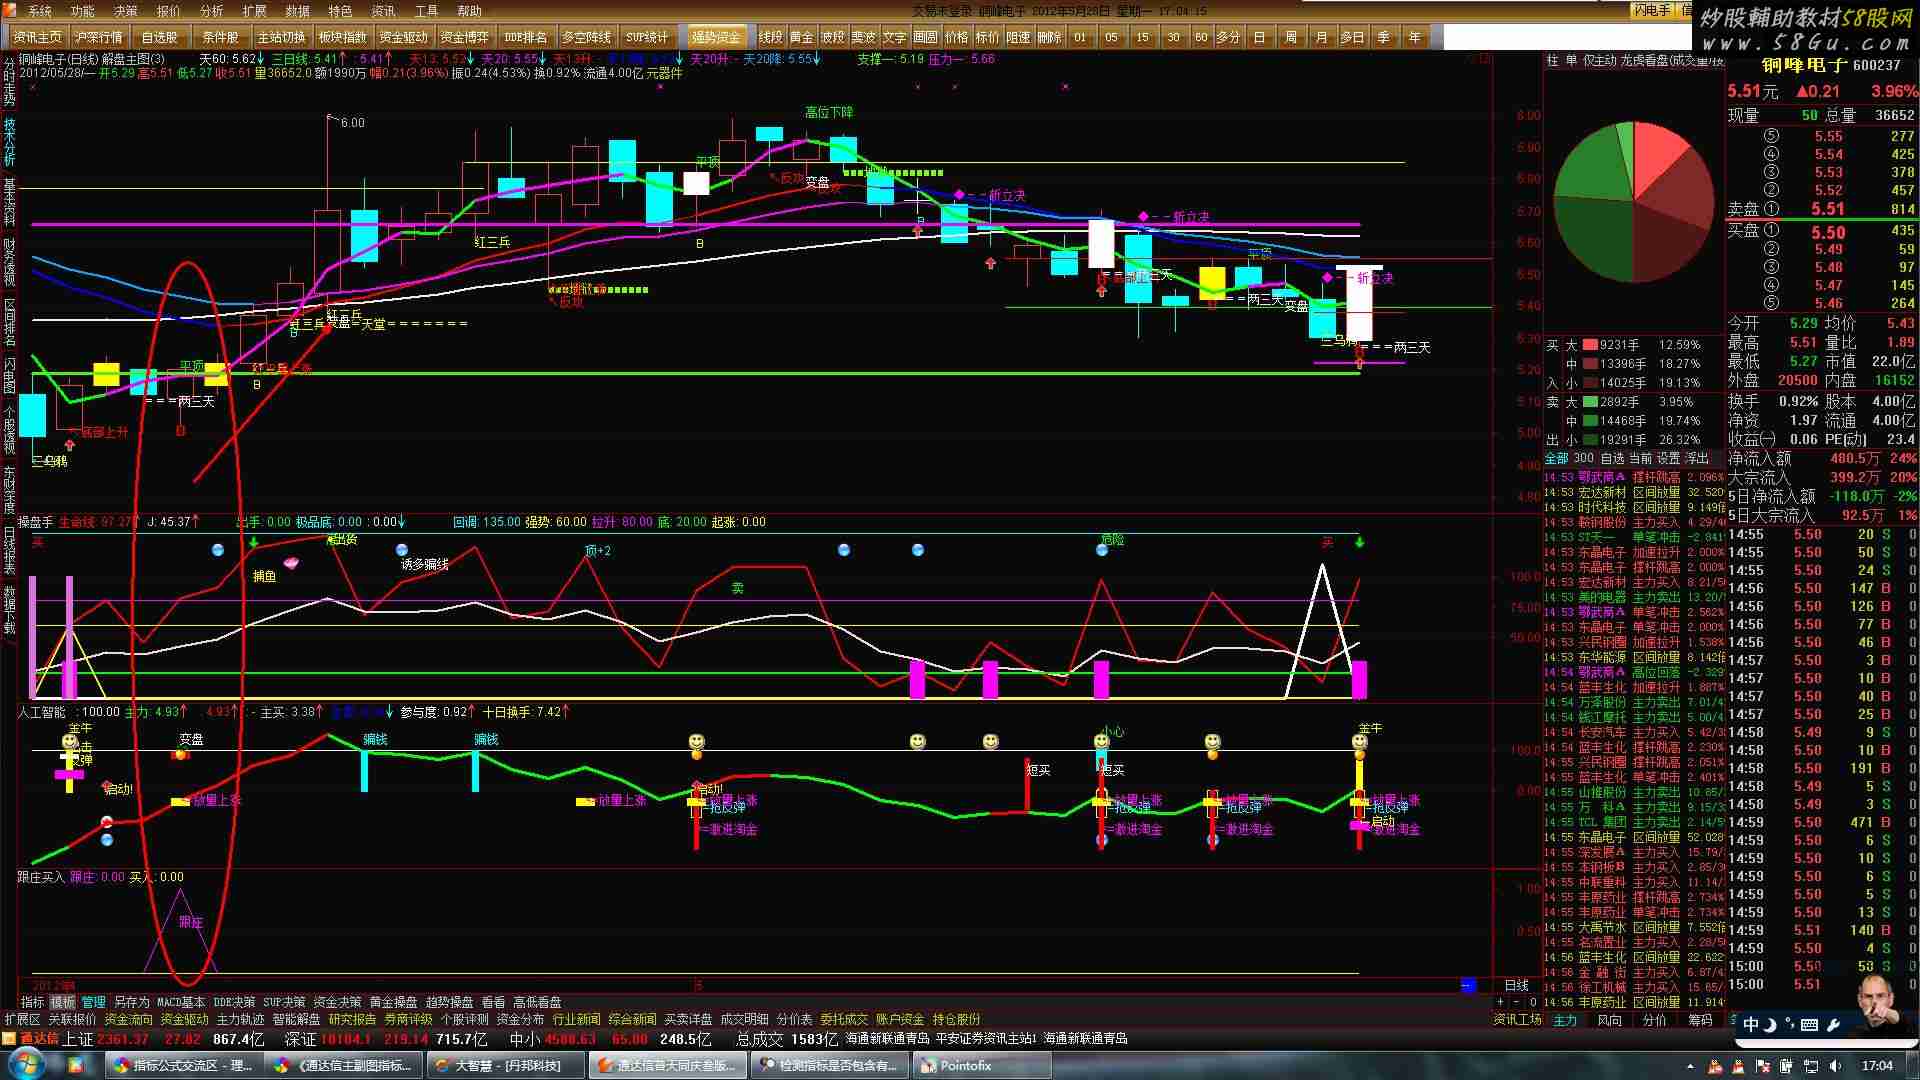Toggle the 强势资金 highlighted toolbar button
The image size is (1920, 1080).
point(715,37)
